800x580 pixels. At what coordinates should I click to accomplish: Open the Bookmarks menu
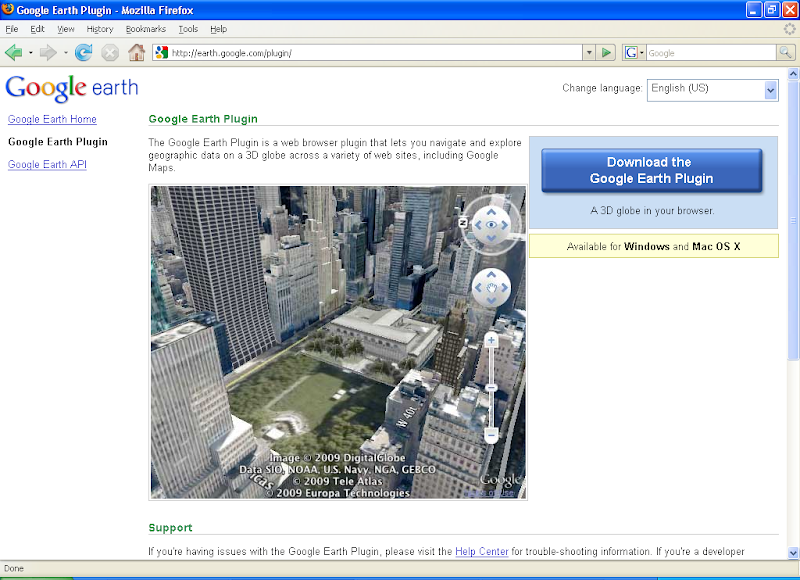tap(145, 29)
